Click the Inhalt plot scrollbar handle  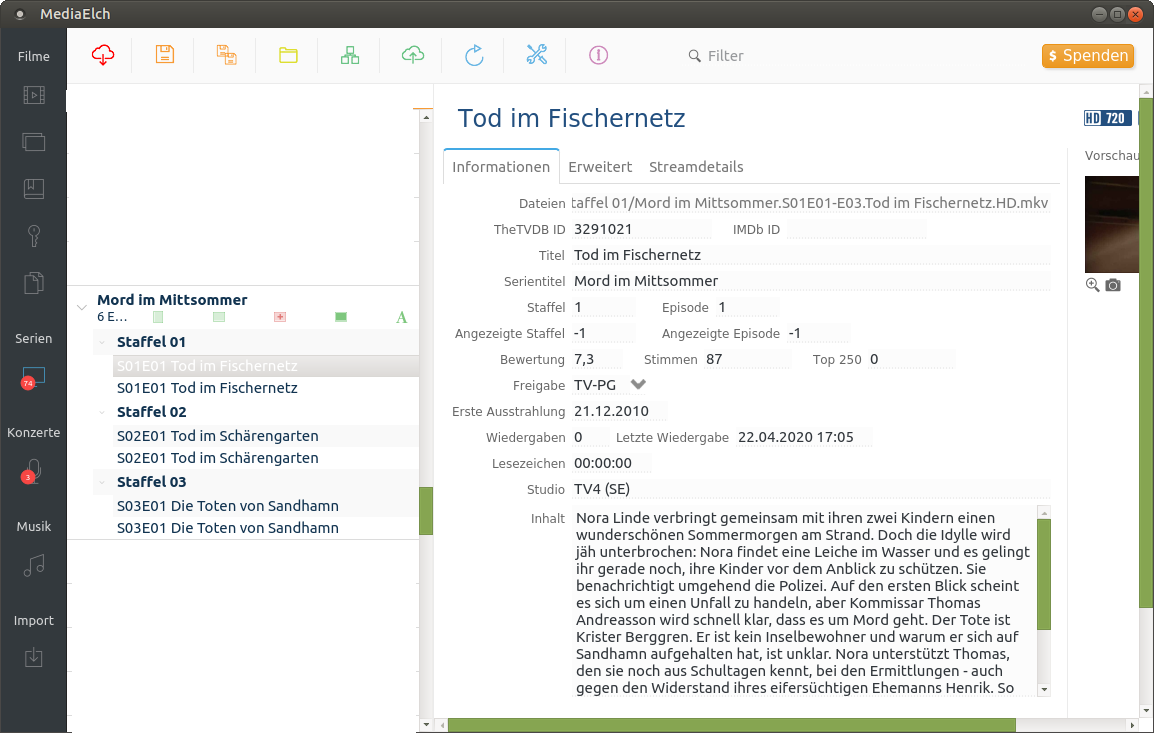[x=1044, y=574]
